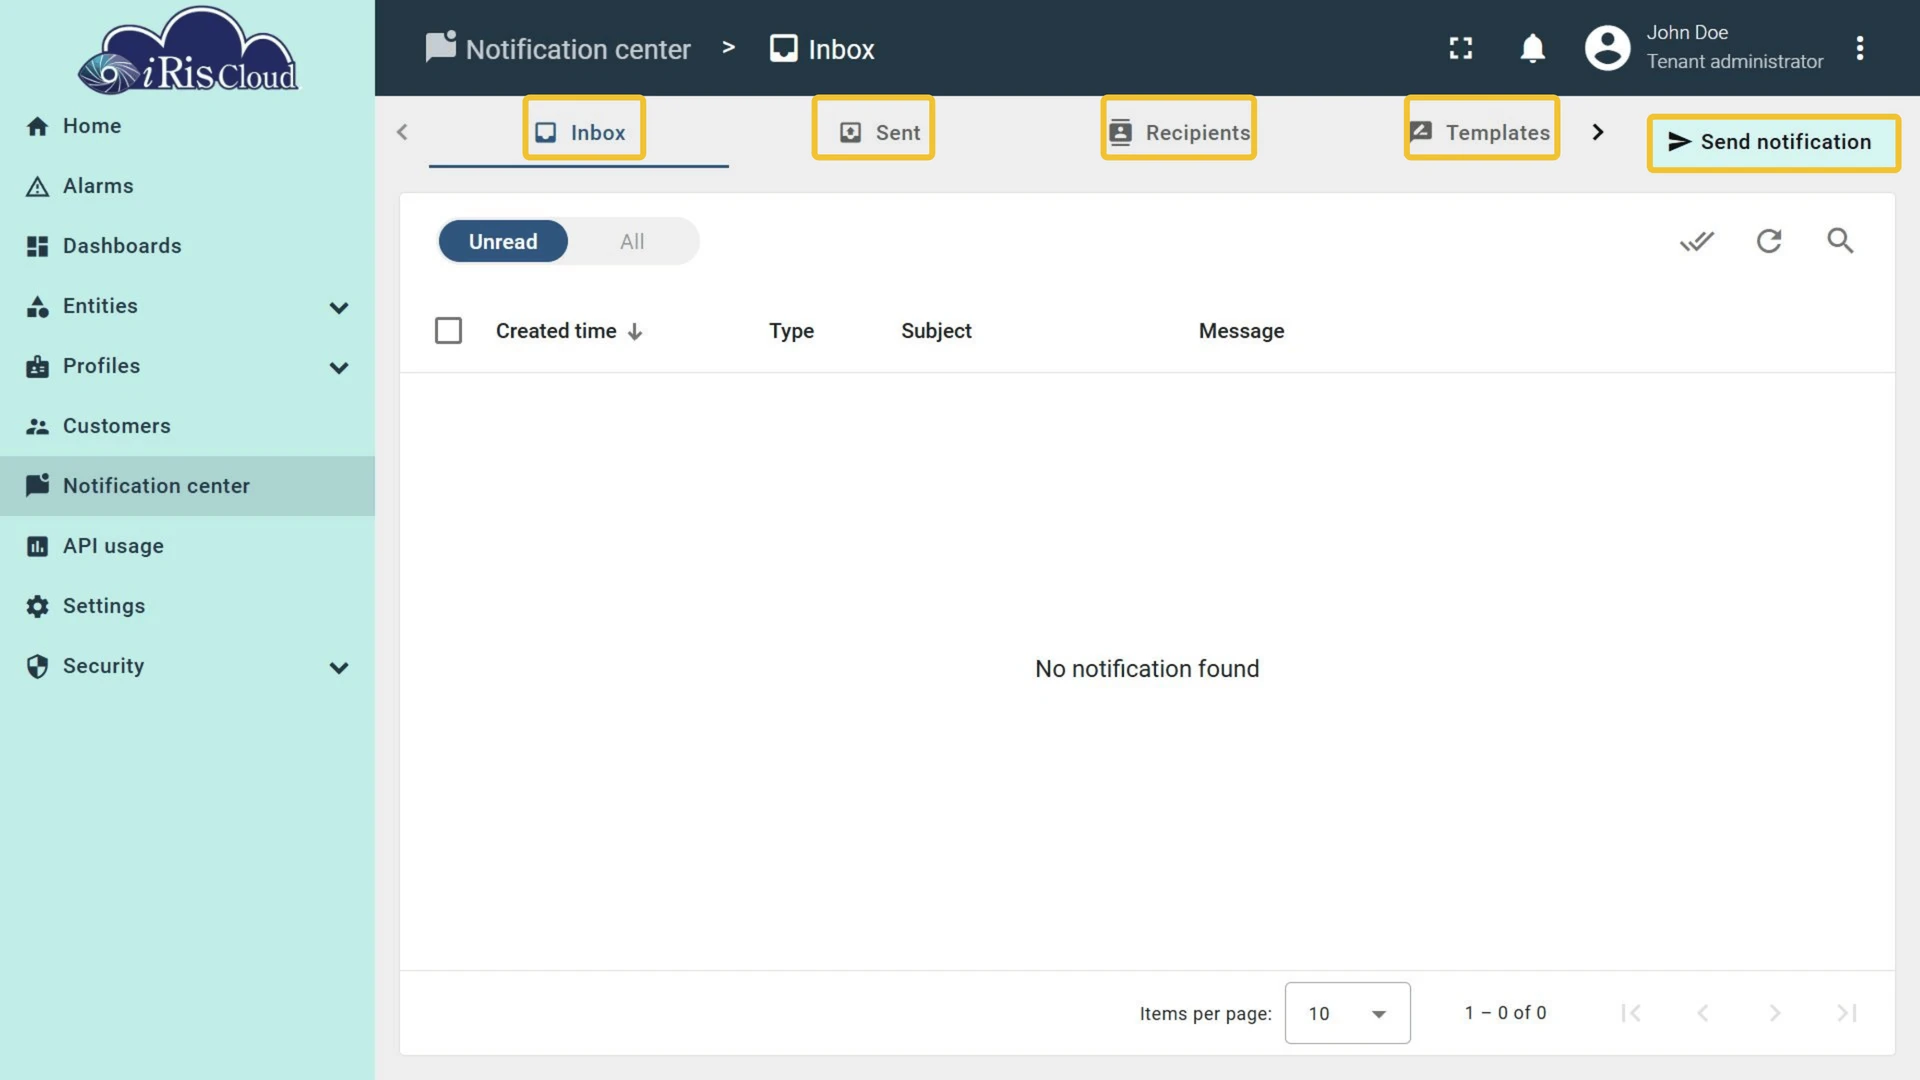
Task: Click Notification center breadcrumb
Action: 558,49
